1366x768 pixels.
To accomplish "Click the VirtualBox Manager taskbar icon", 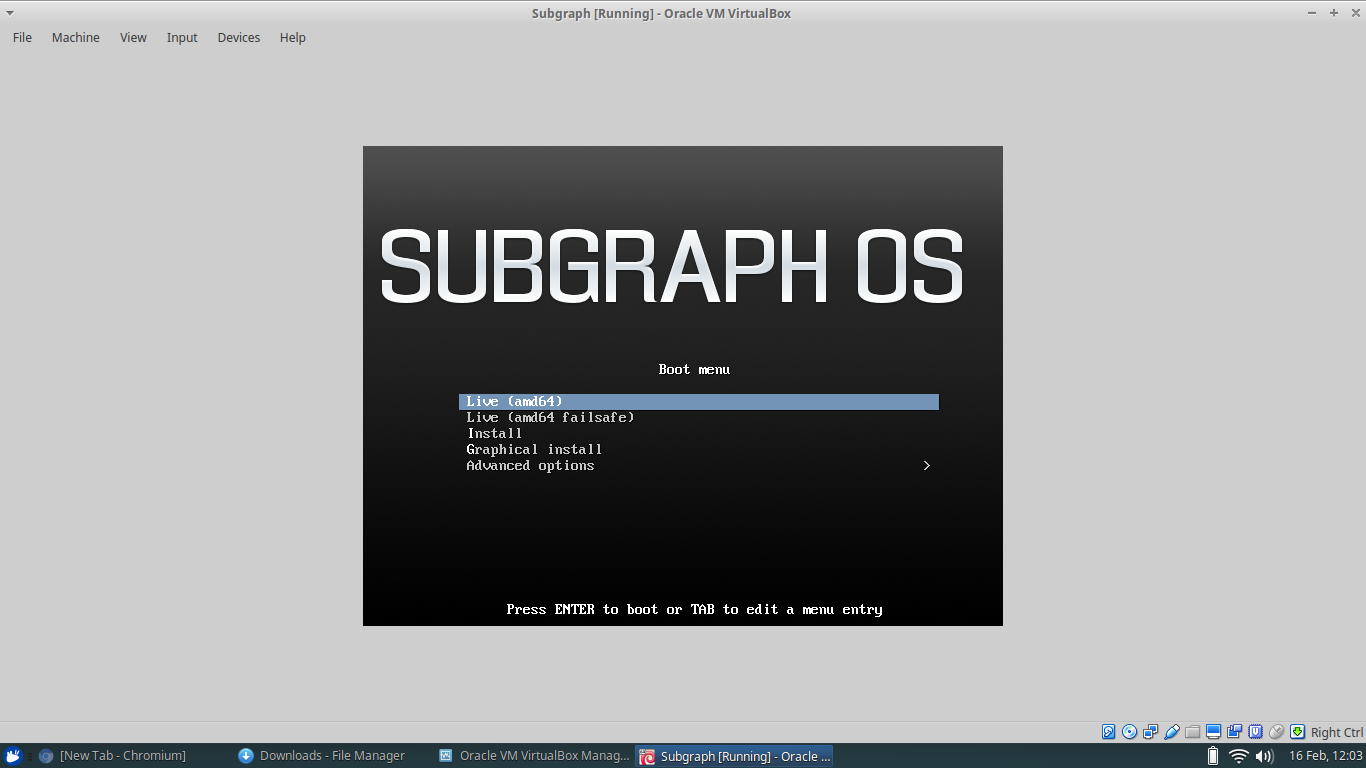I will point(446,756).
